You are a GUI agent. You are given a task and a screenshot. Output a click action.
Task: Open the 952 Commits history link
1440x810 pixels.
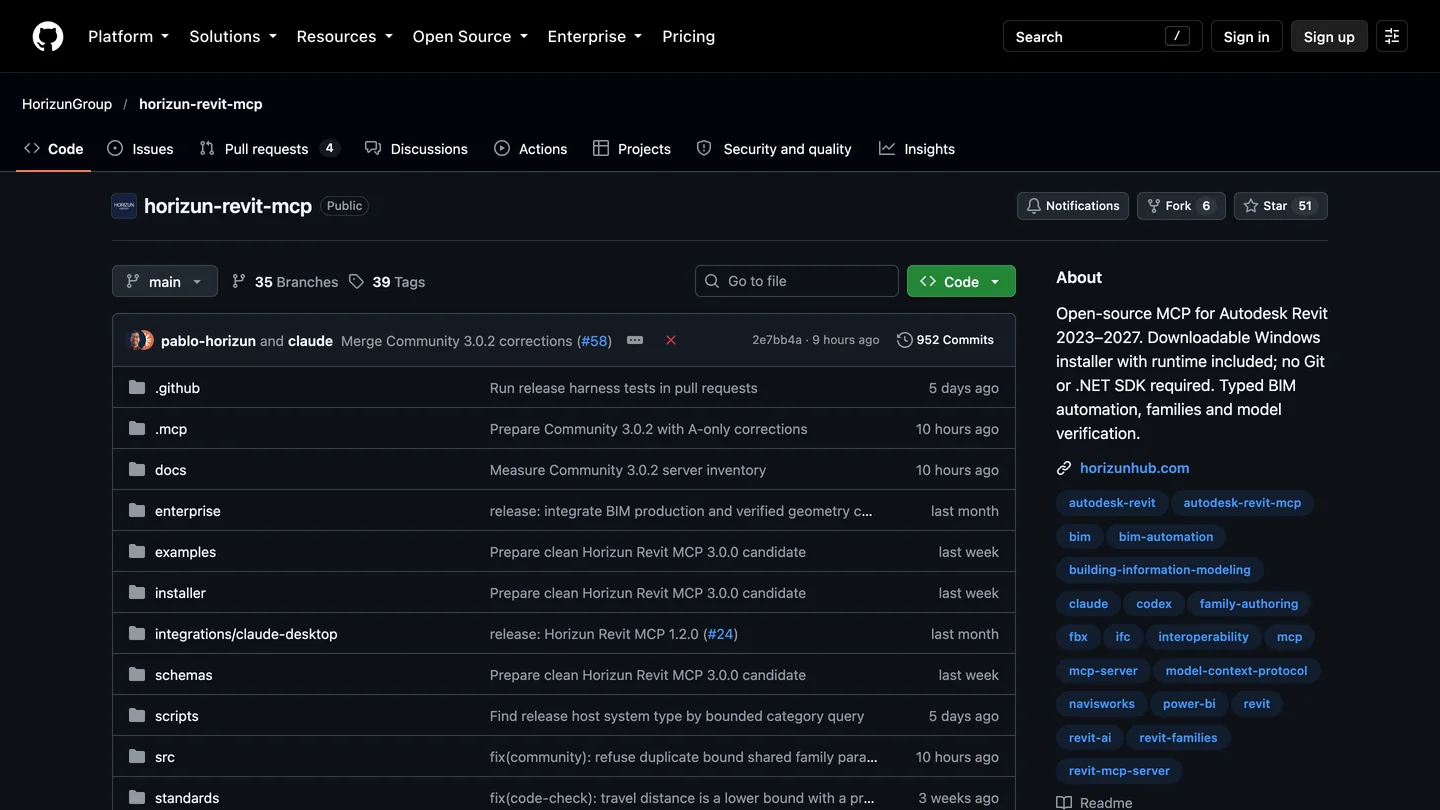pyautogui.click(x=945, y=340)
